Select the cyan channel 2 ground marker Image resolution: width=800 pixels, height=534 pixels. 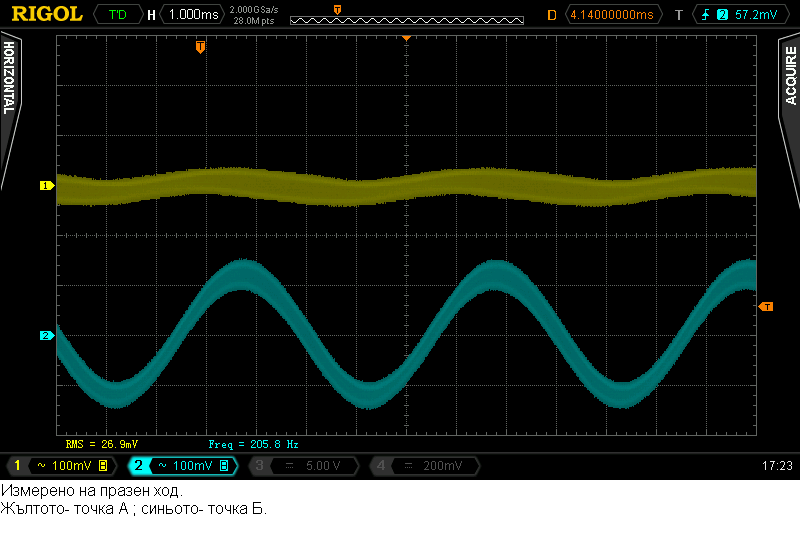(x=47, y=336)
